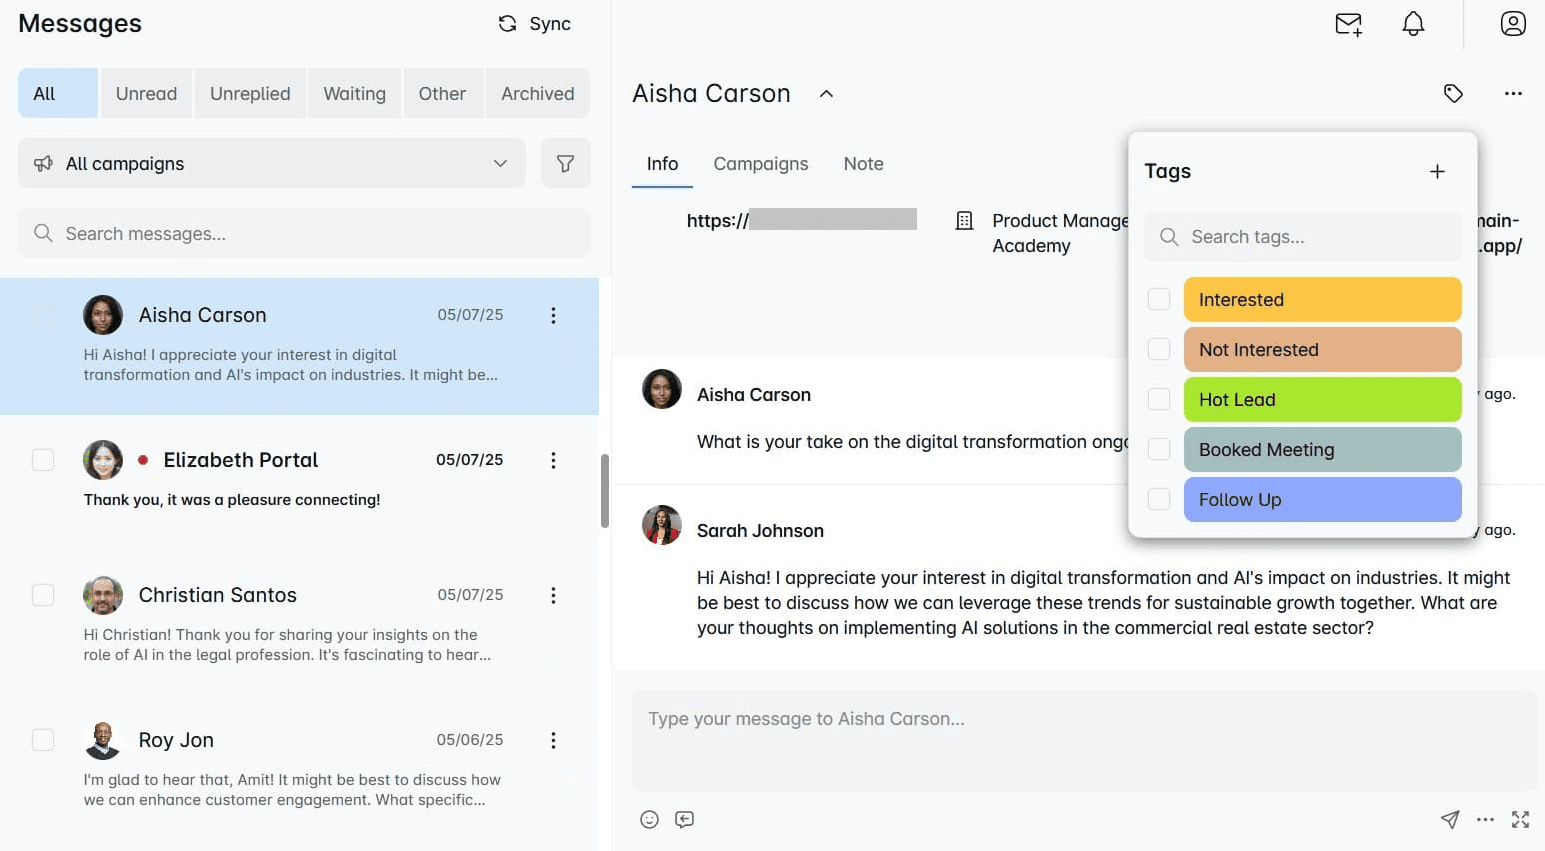Viewport: 1545px width, 851px height.
Task: Open the notifications bell icon
Action: 1413,23
